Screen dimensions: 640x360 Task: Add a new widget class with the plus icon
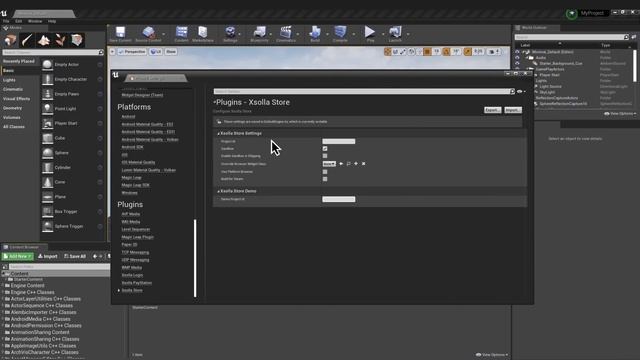pos(356,164)
